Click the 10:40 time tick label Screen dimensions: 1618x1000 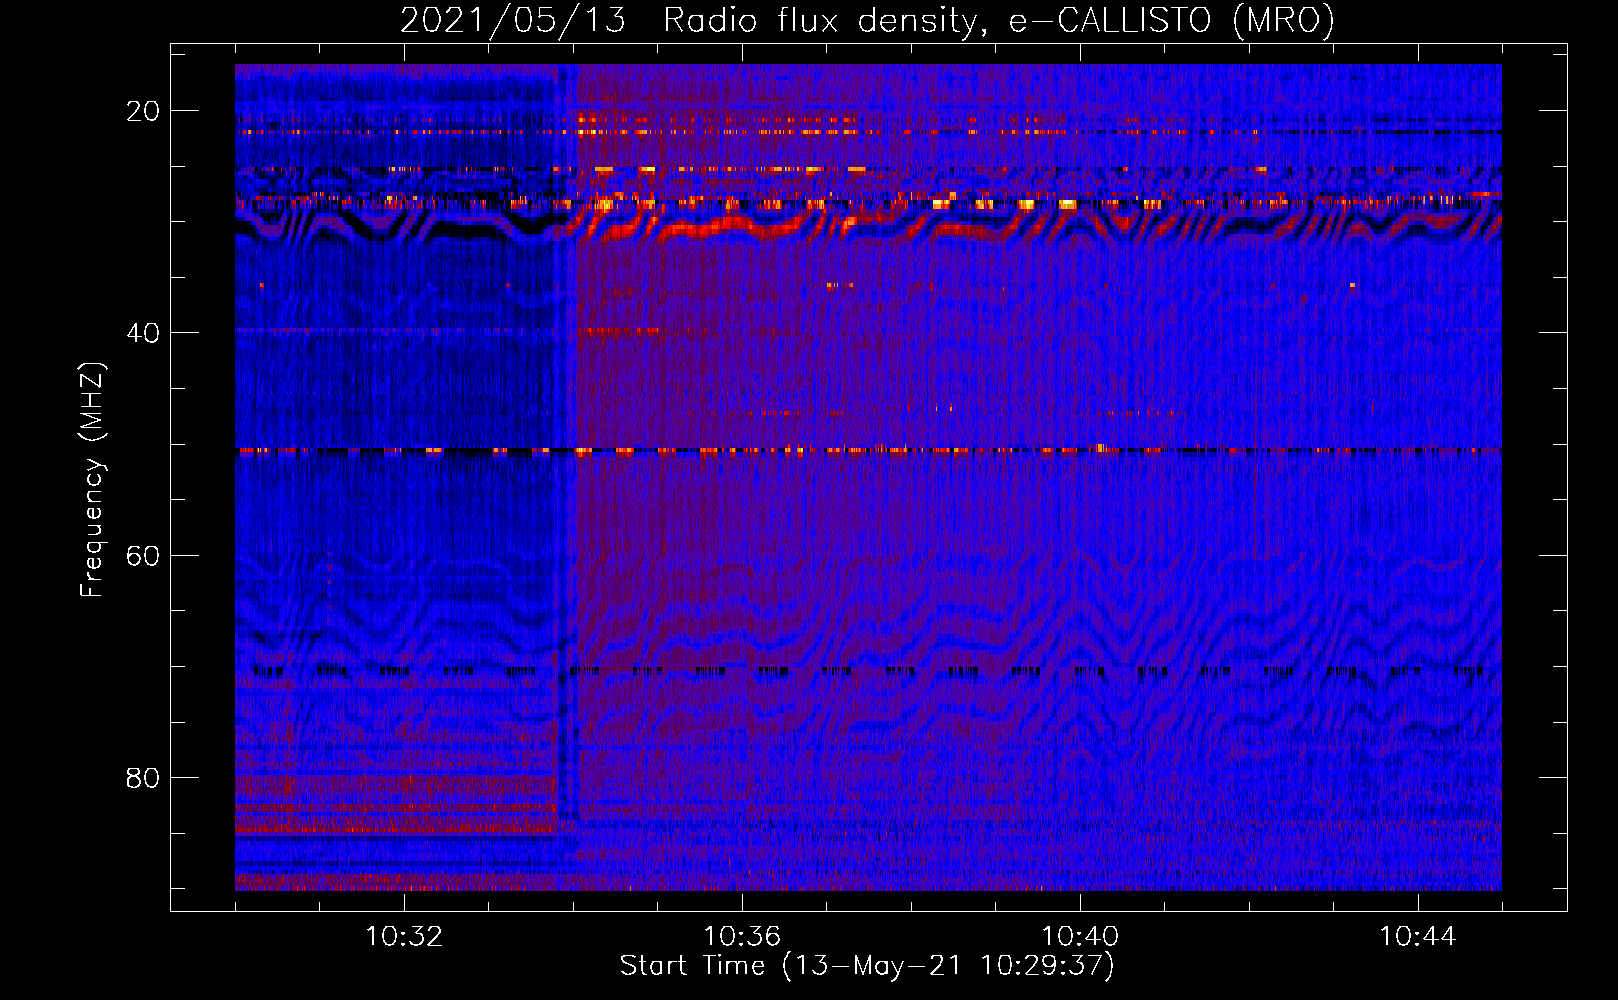(x=1080, y=937)
